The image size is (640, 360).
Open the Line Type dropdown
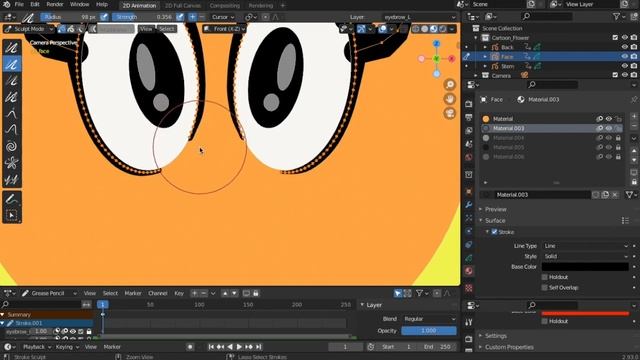[585, 246]
